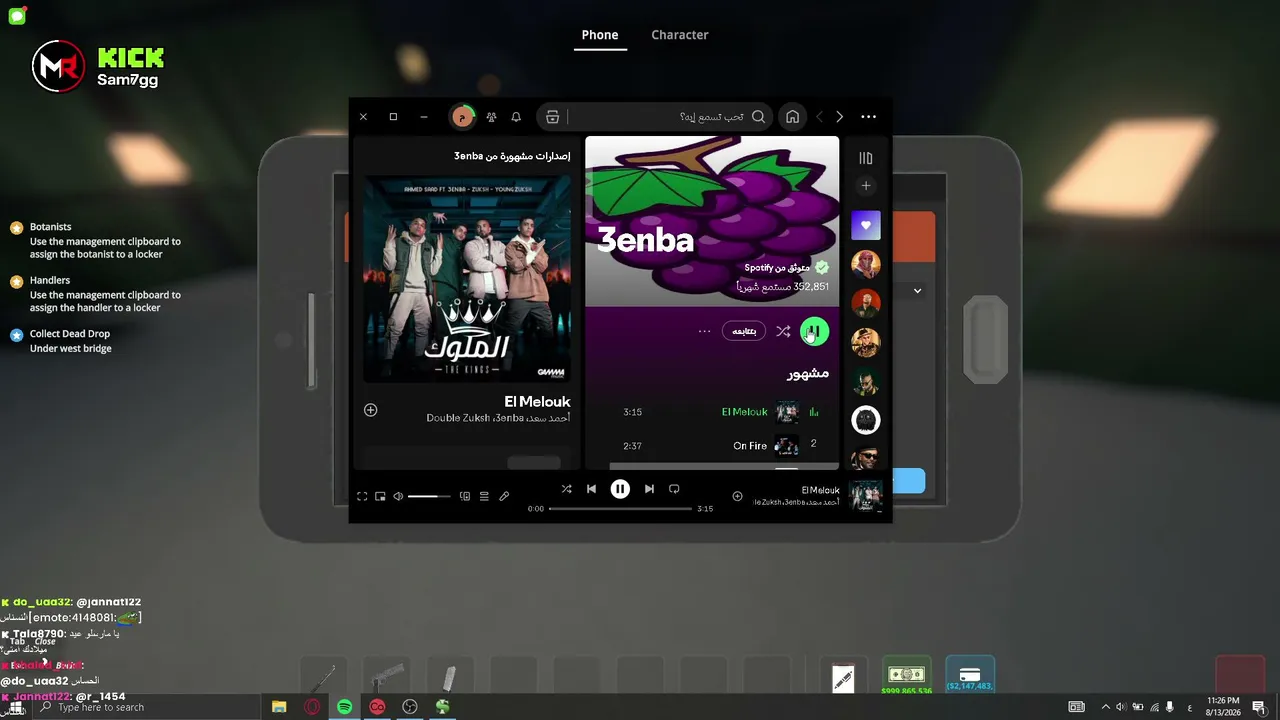Open the Liked Songs heart playlist
This screenshot has width=1280, height=720.
[x=866, y=225]
